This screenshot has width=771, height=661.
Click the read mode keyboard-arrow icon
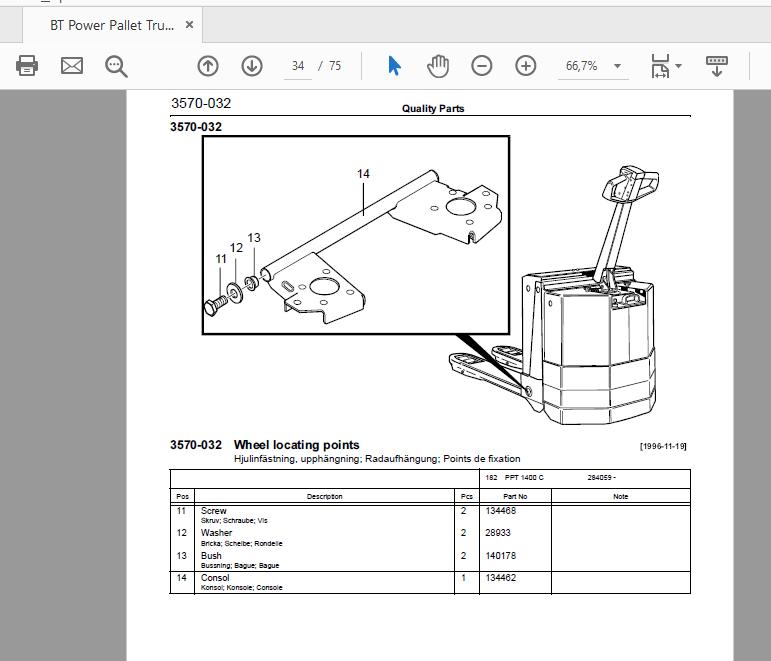716,66
